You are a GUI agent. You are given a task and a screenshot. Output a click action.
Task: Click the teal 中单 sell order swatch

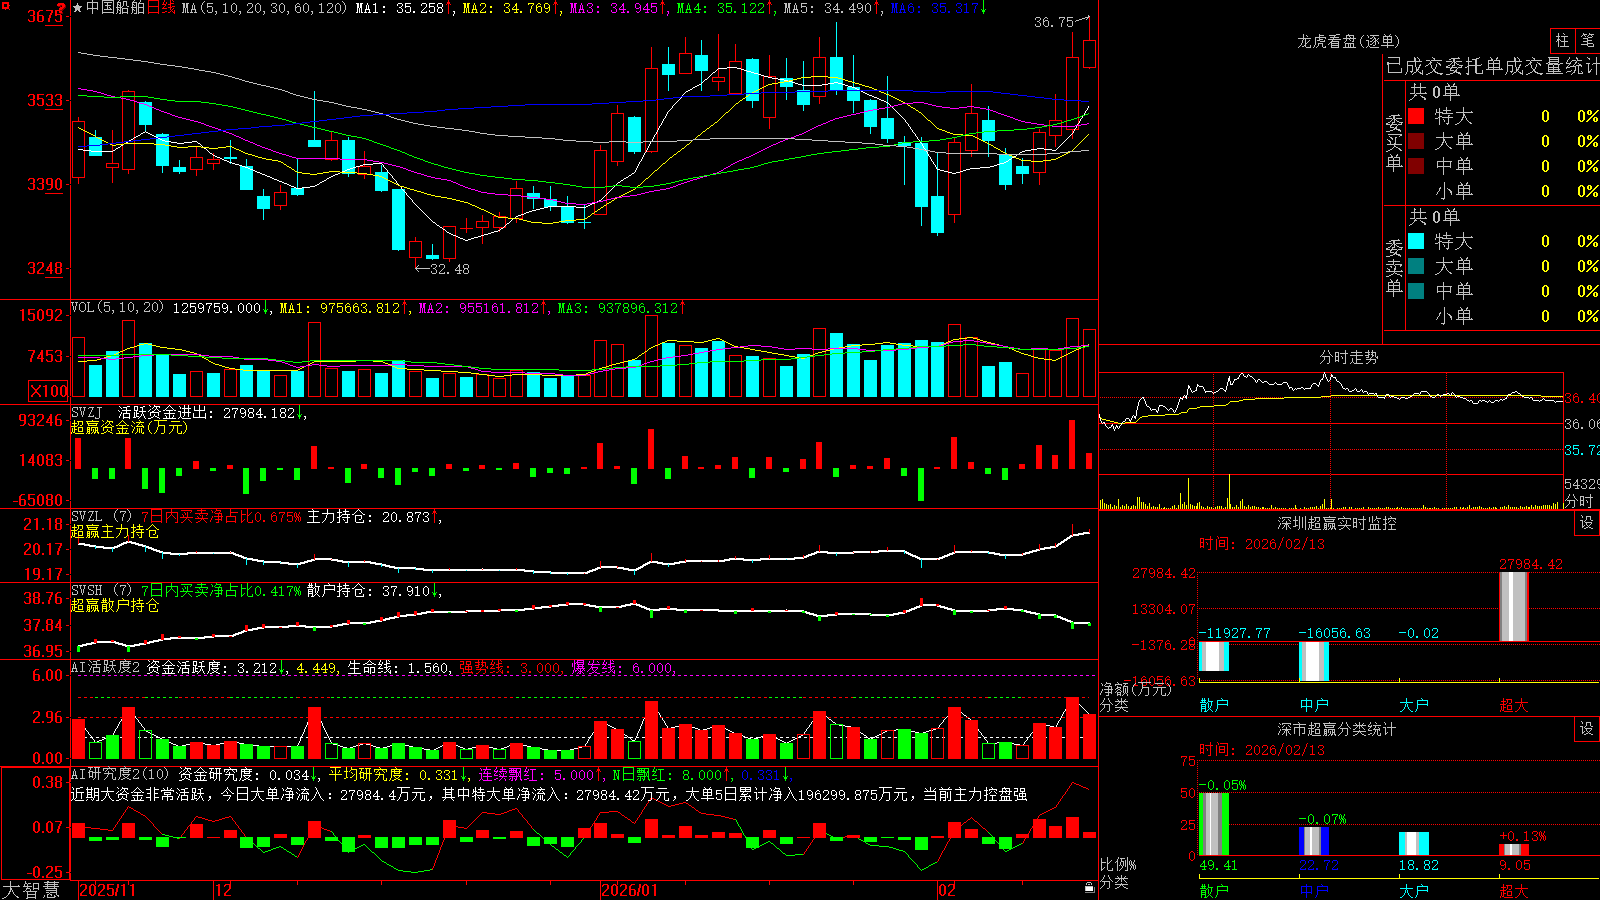click(1416, 291)
